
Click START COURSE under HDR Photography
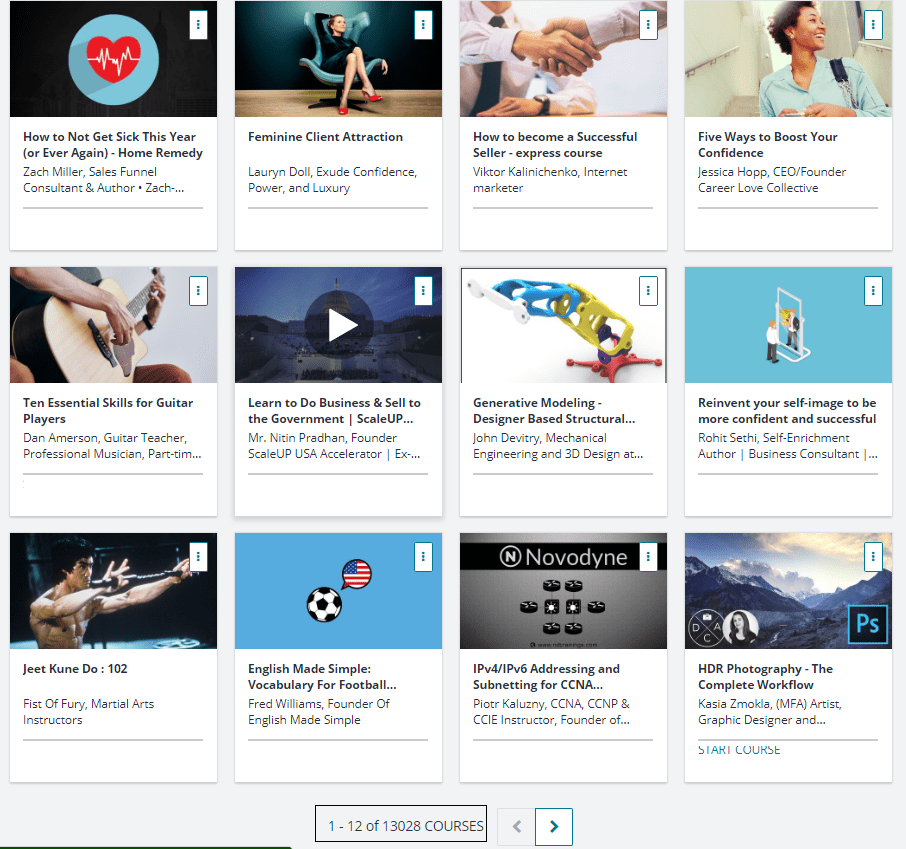[x=739, y=750]
